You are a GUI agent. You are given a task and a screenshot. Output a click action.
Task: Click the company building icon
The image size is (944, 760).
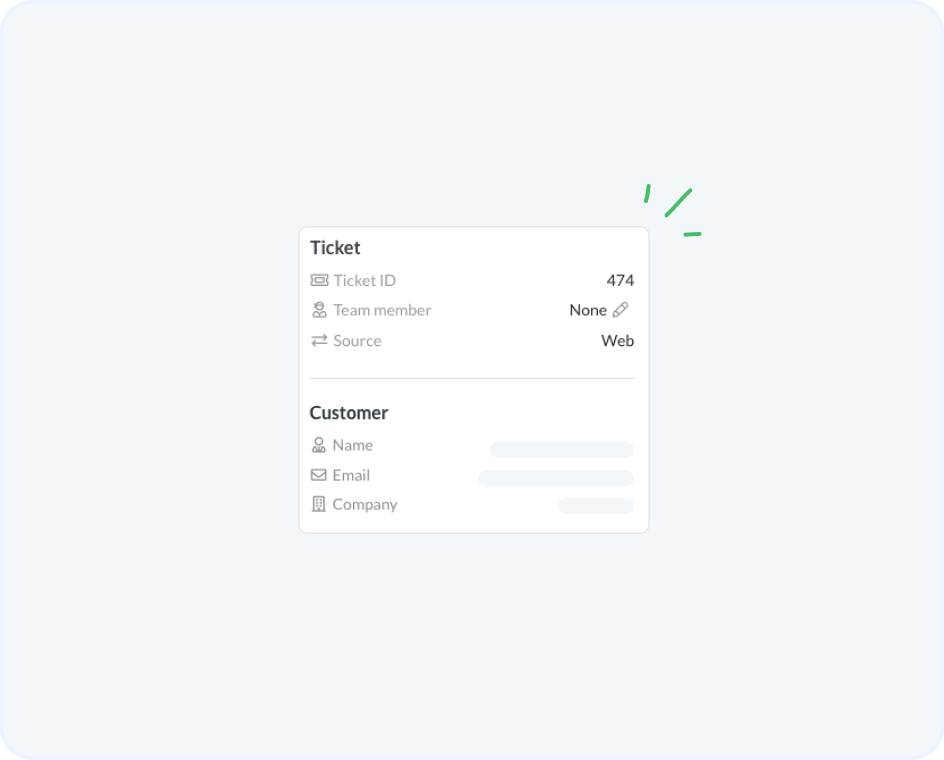coord(318,504)
